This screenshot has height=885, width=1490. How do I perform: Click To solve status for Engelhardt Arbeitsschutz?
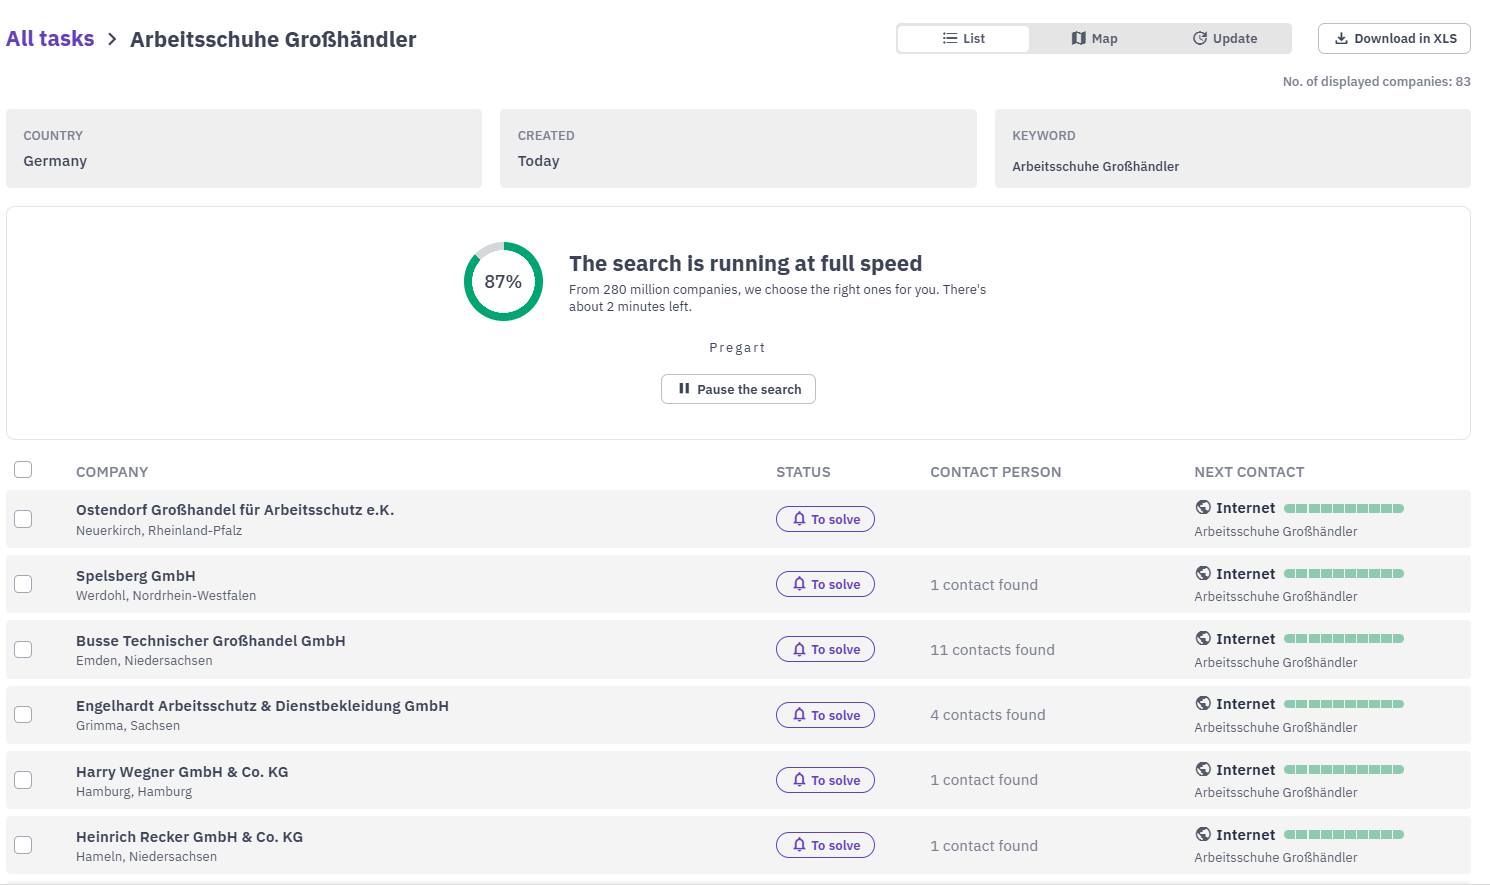tap(825, 715)
